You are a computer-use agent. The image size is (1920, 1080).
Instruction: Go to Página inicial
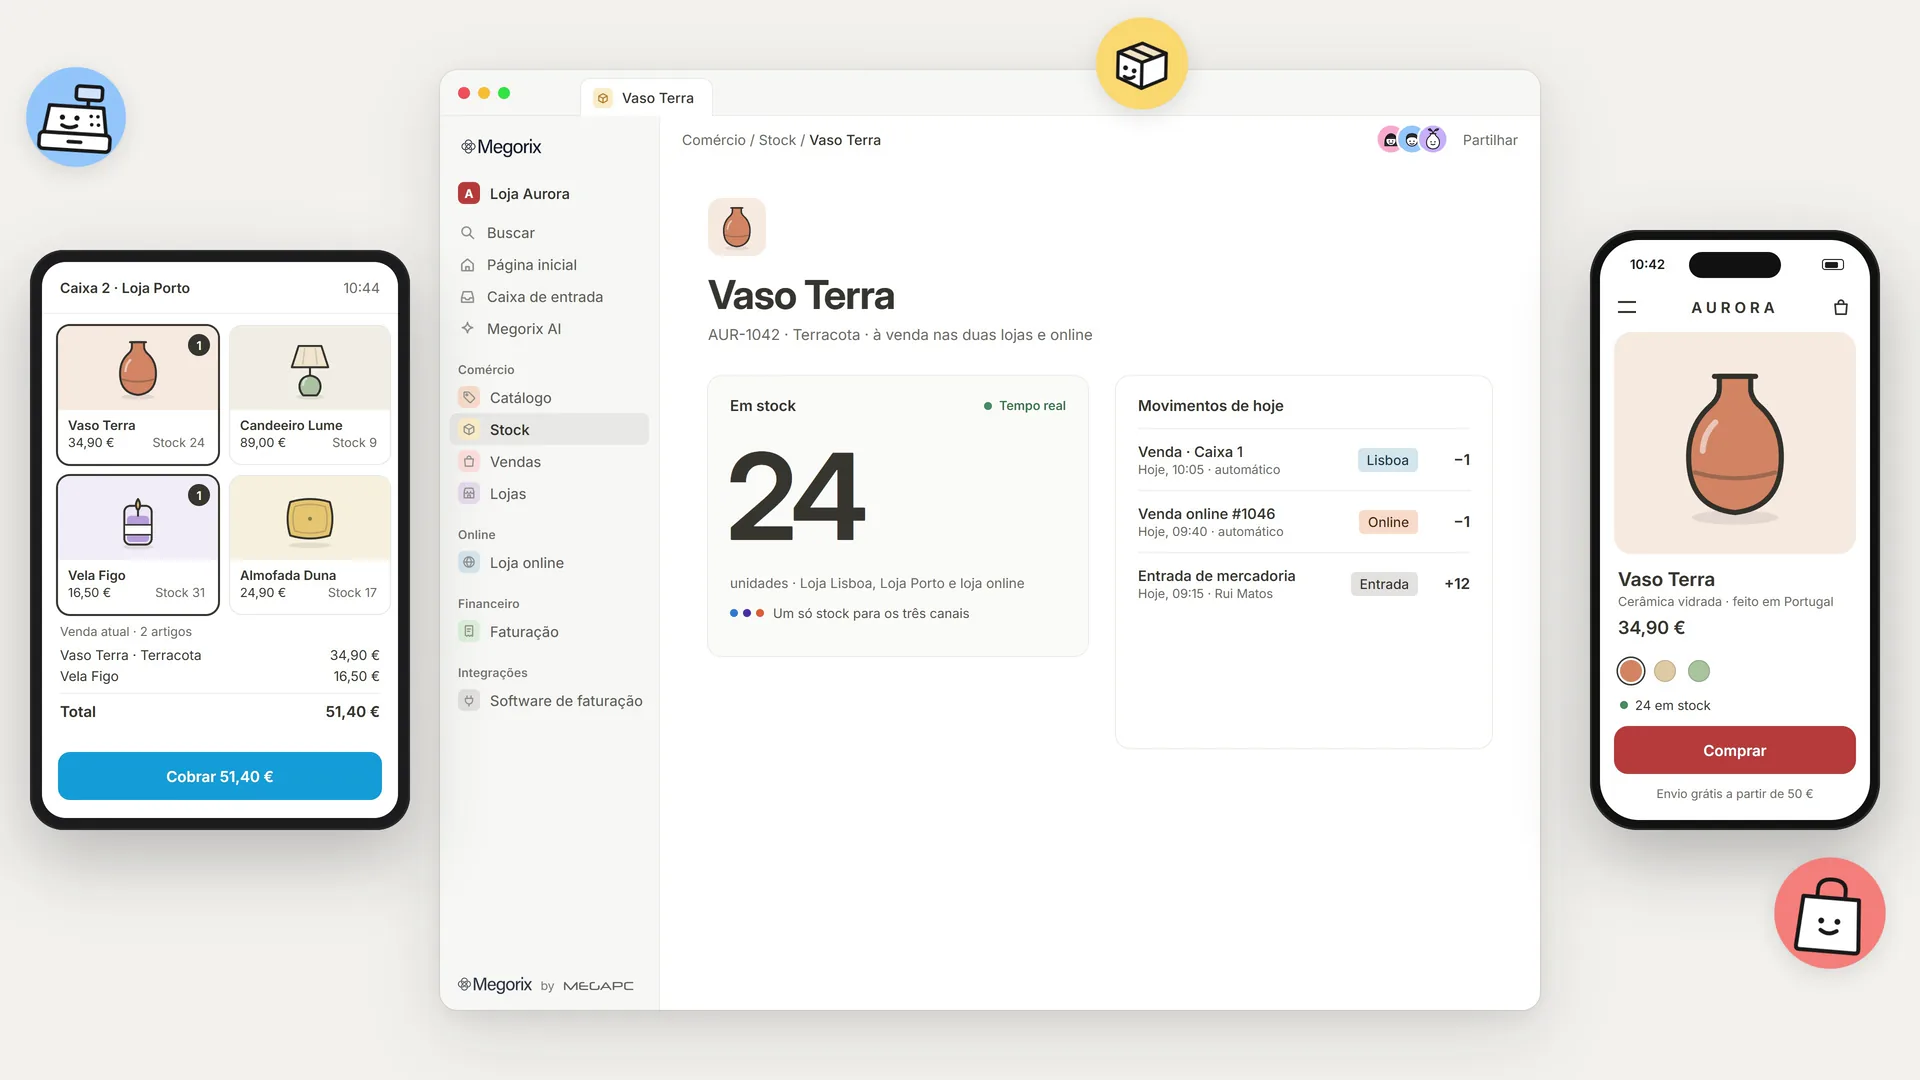(x=549, y=265)
